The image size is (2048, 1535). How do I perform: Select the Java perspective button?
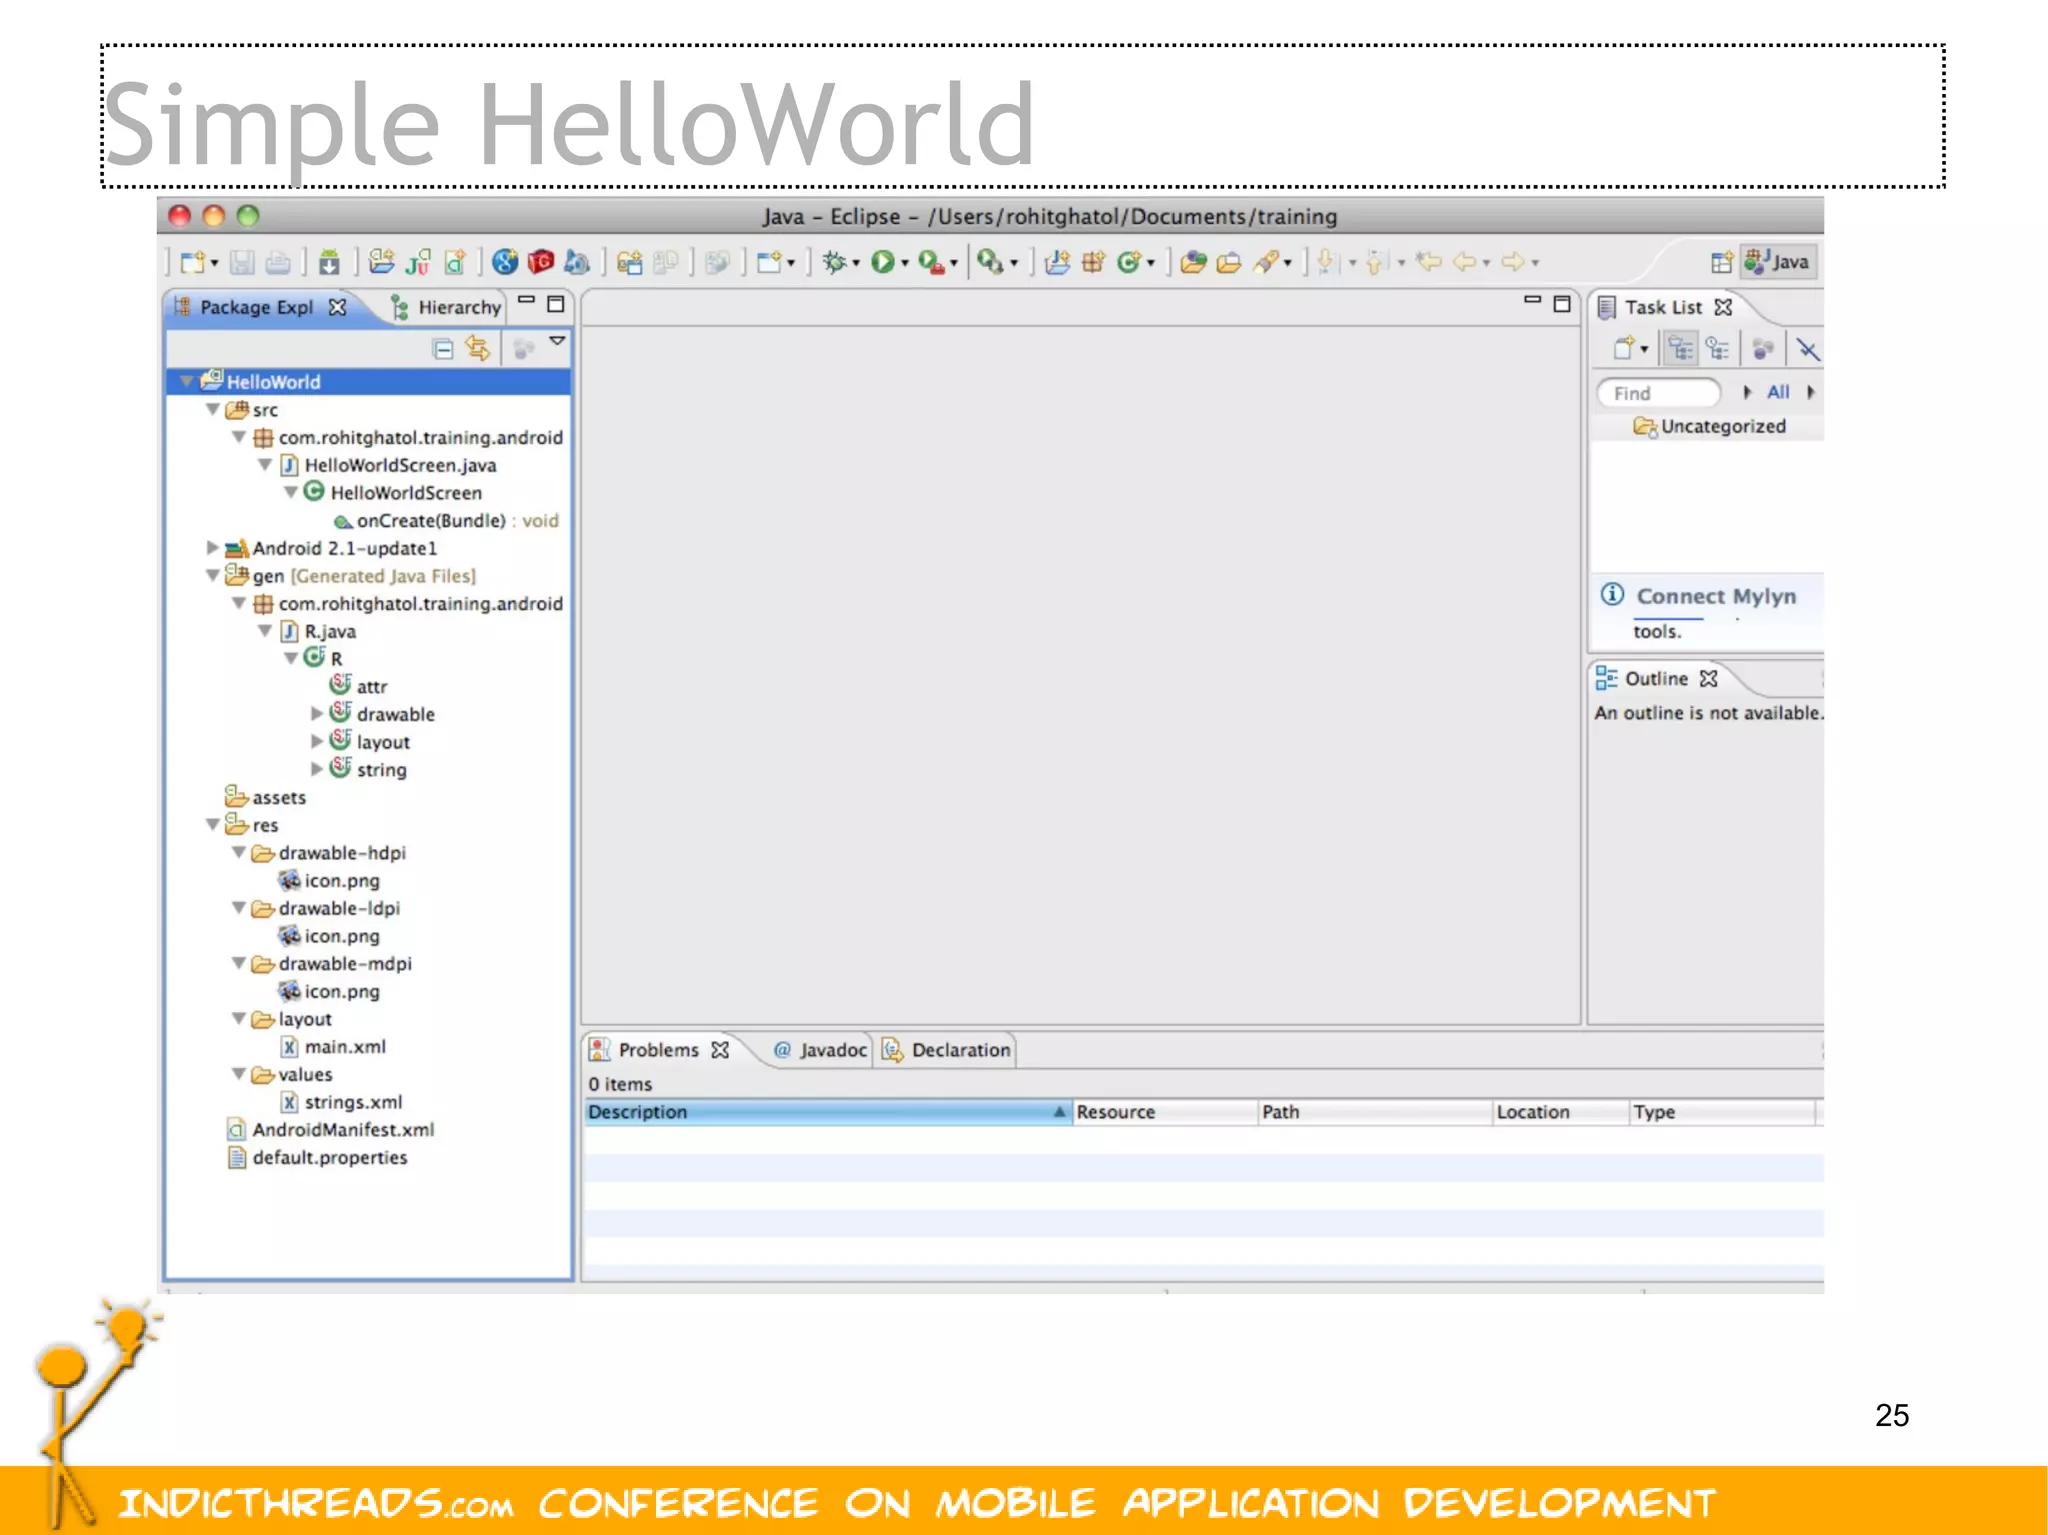1778,262
